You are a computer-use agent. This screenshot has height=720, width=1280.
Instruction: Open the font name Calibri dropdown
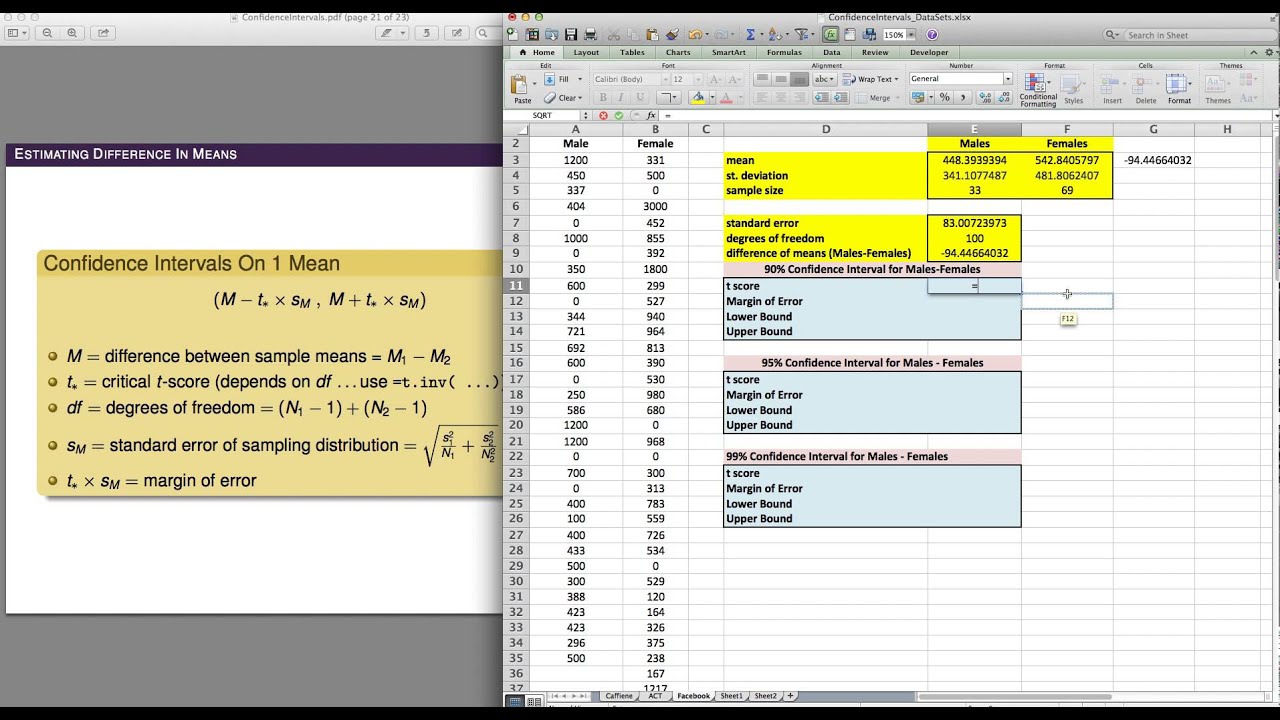665,79
